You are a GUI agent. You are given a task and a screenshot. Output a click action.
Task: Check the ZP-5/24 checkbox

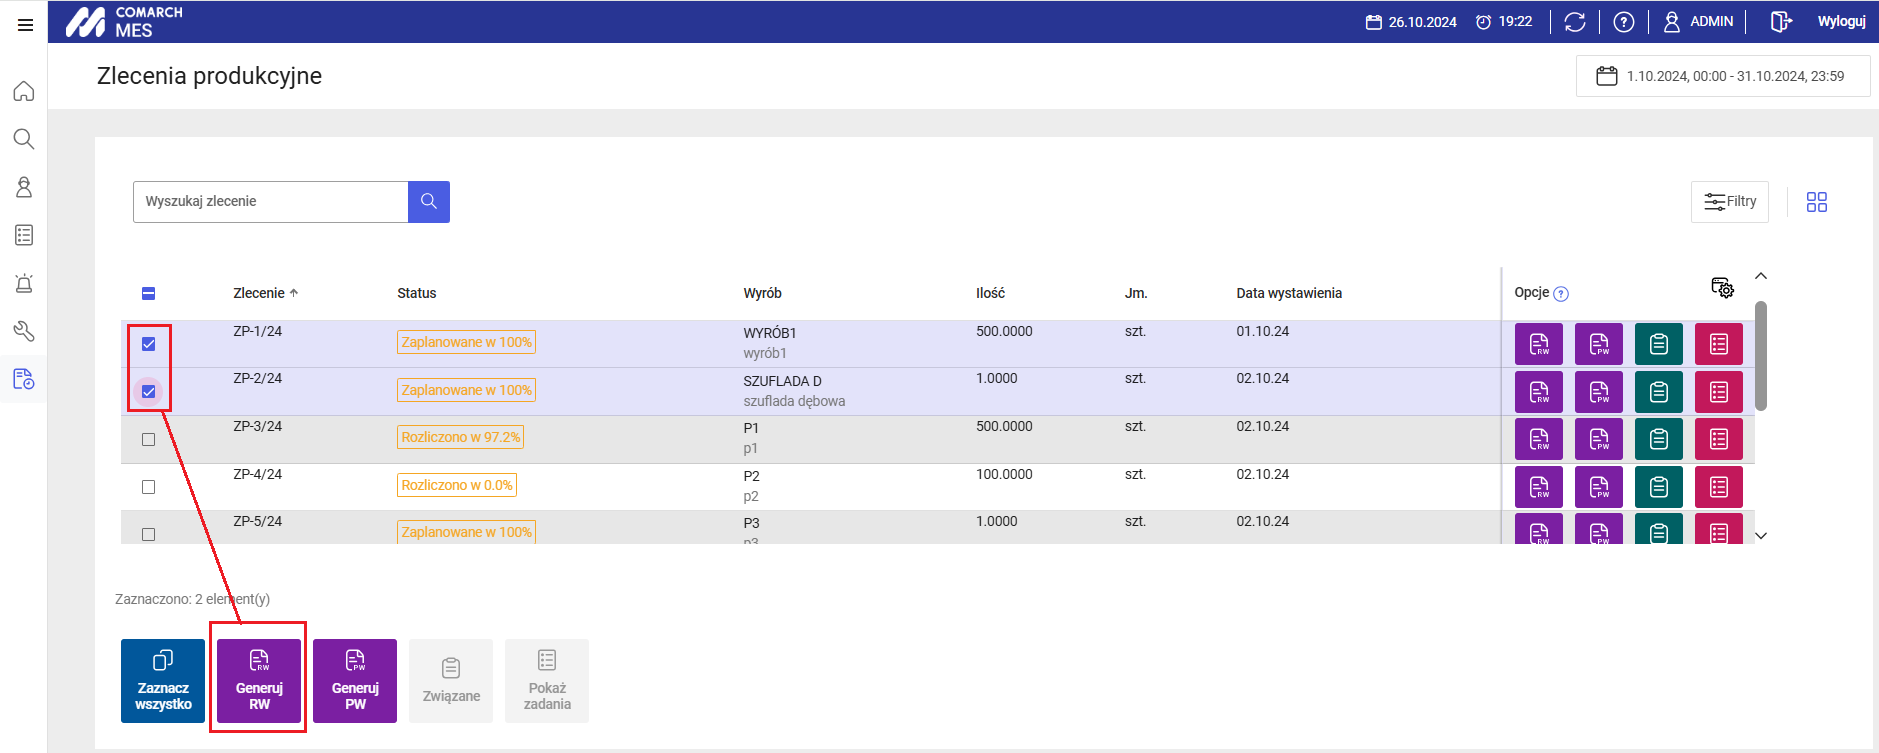[148, 535]
